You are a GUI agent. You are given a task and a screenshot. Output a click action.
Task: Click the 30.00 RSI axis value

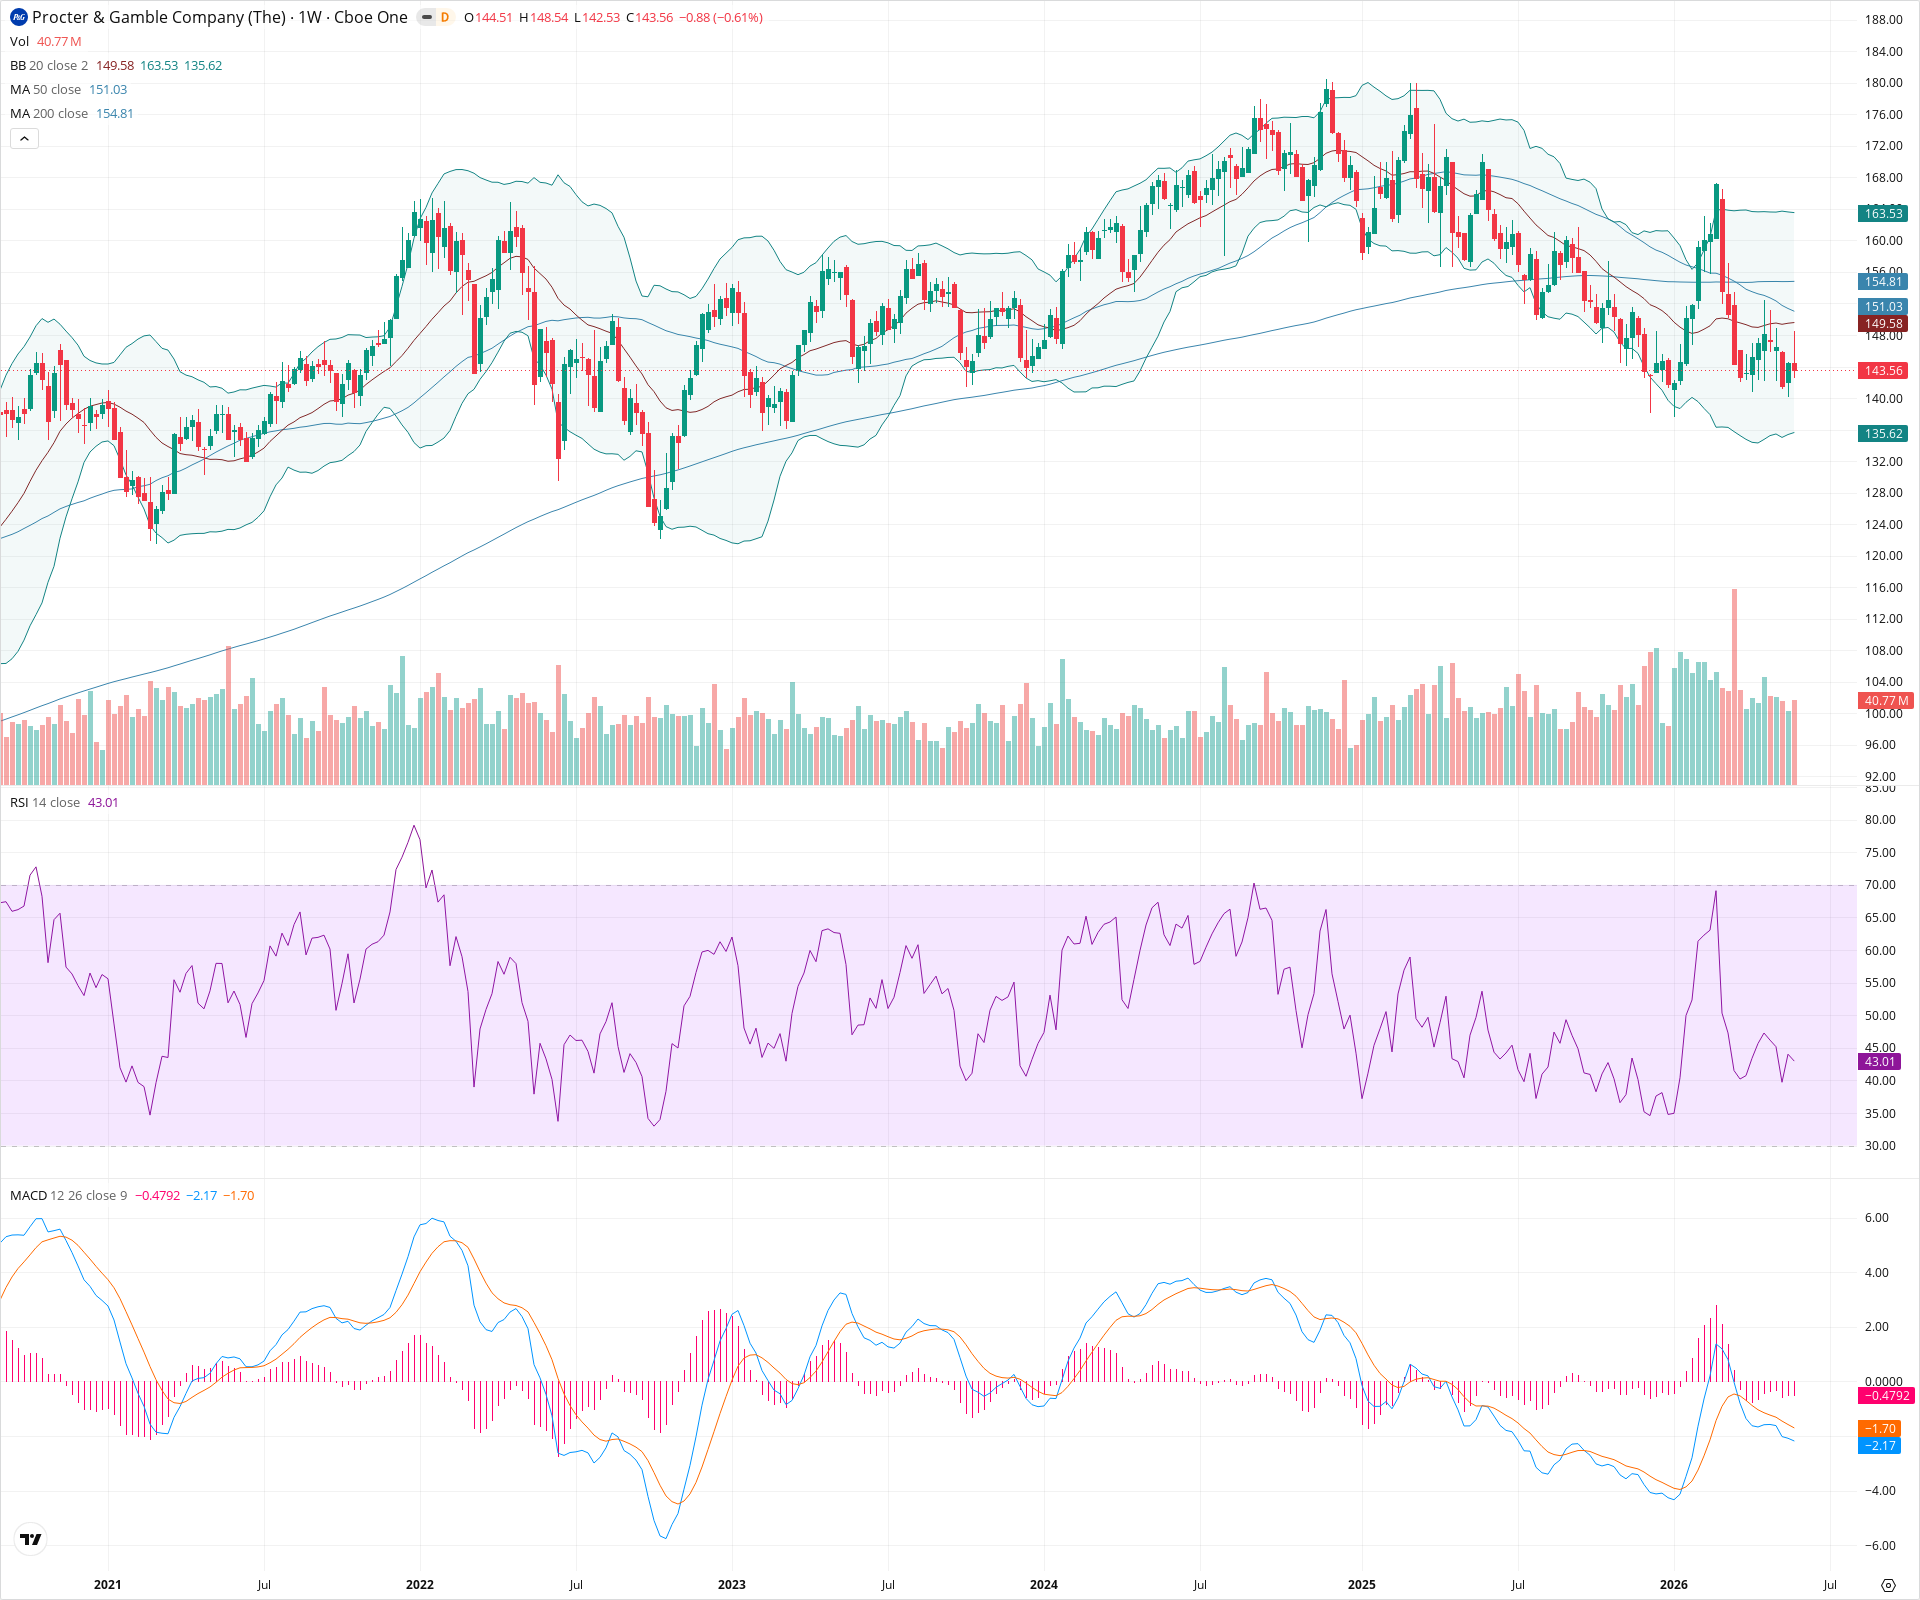click(x=1880, y=1146)
